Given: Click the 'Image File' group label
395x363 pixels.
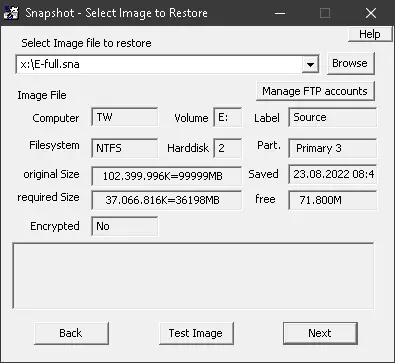Looking at the screenshot, I should coord(42,95).
